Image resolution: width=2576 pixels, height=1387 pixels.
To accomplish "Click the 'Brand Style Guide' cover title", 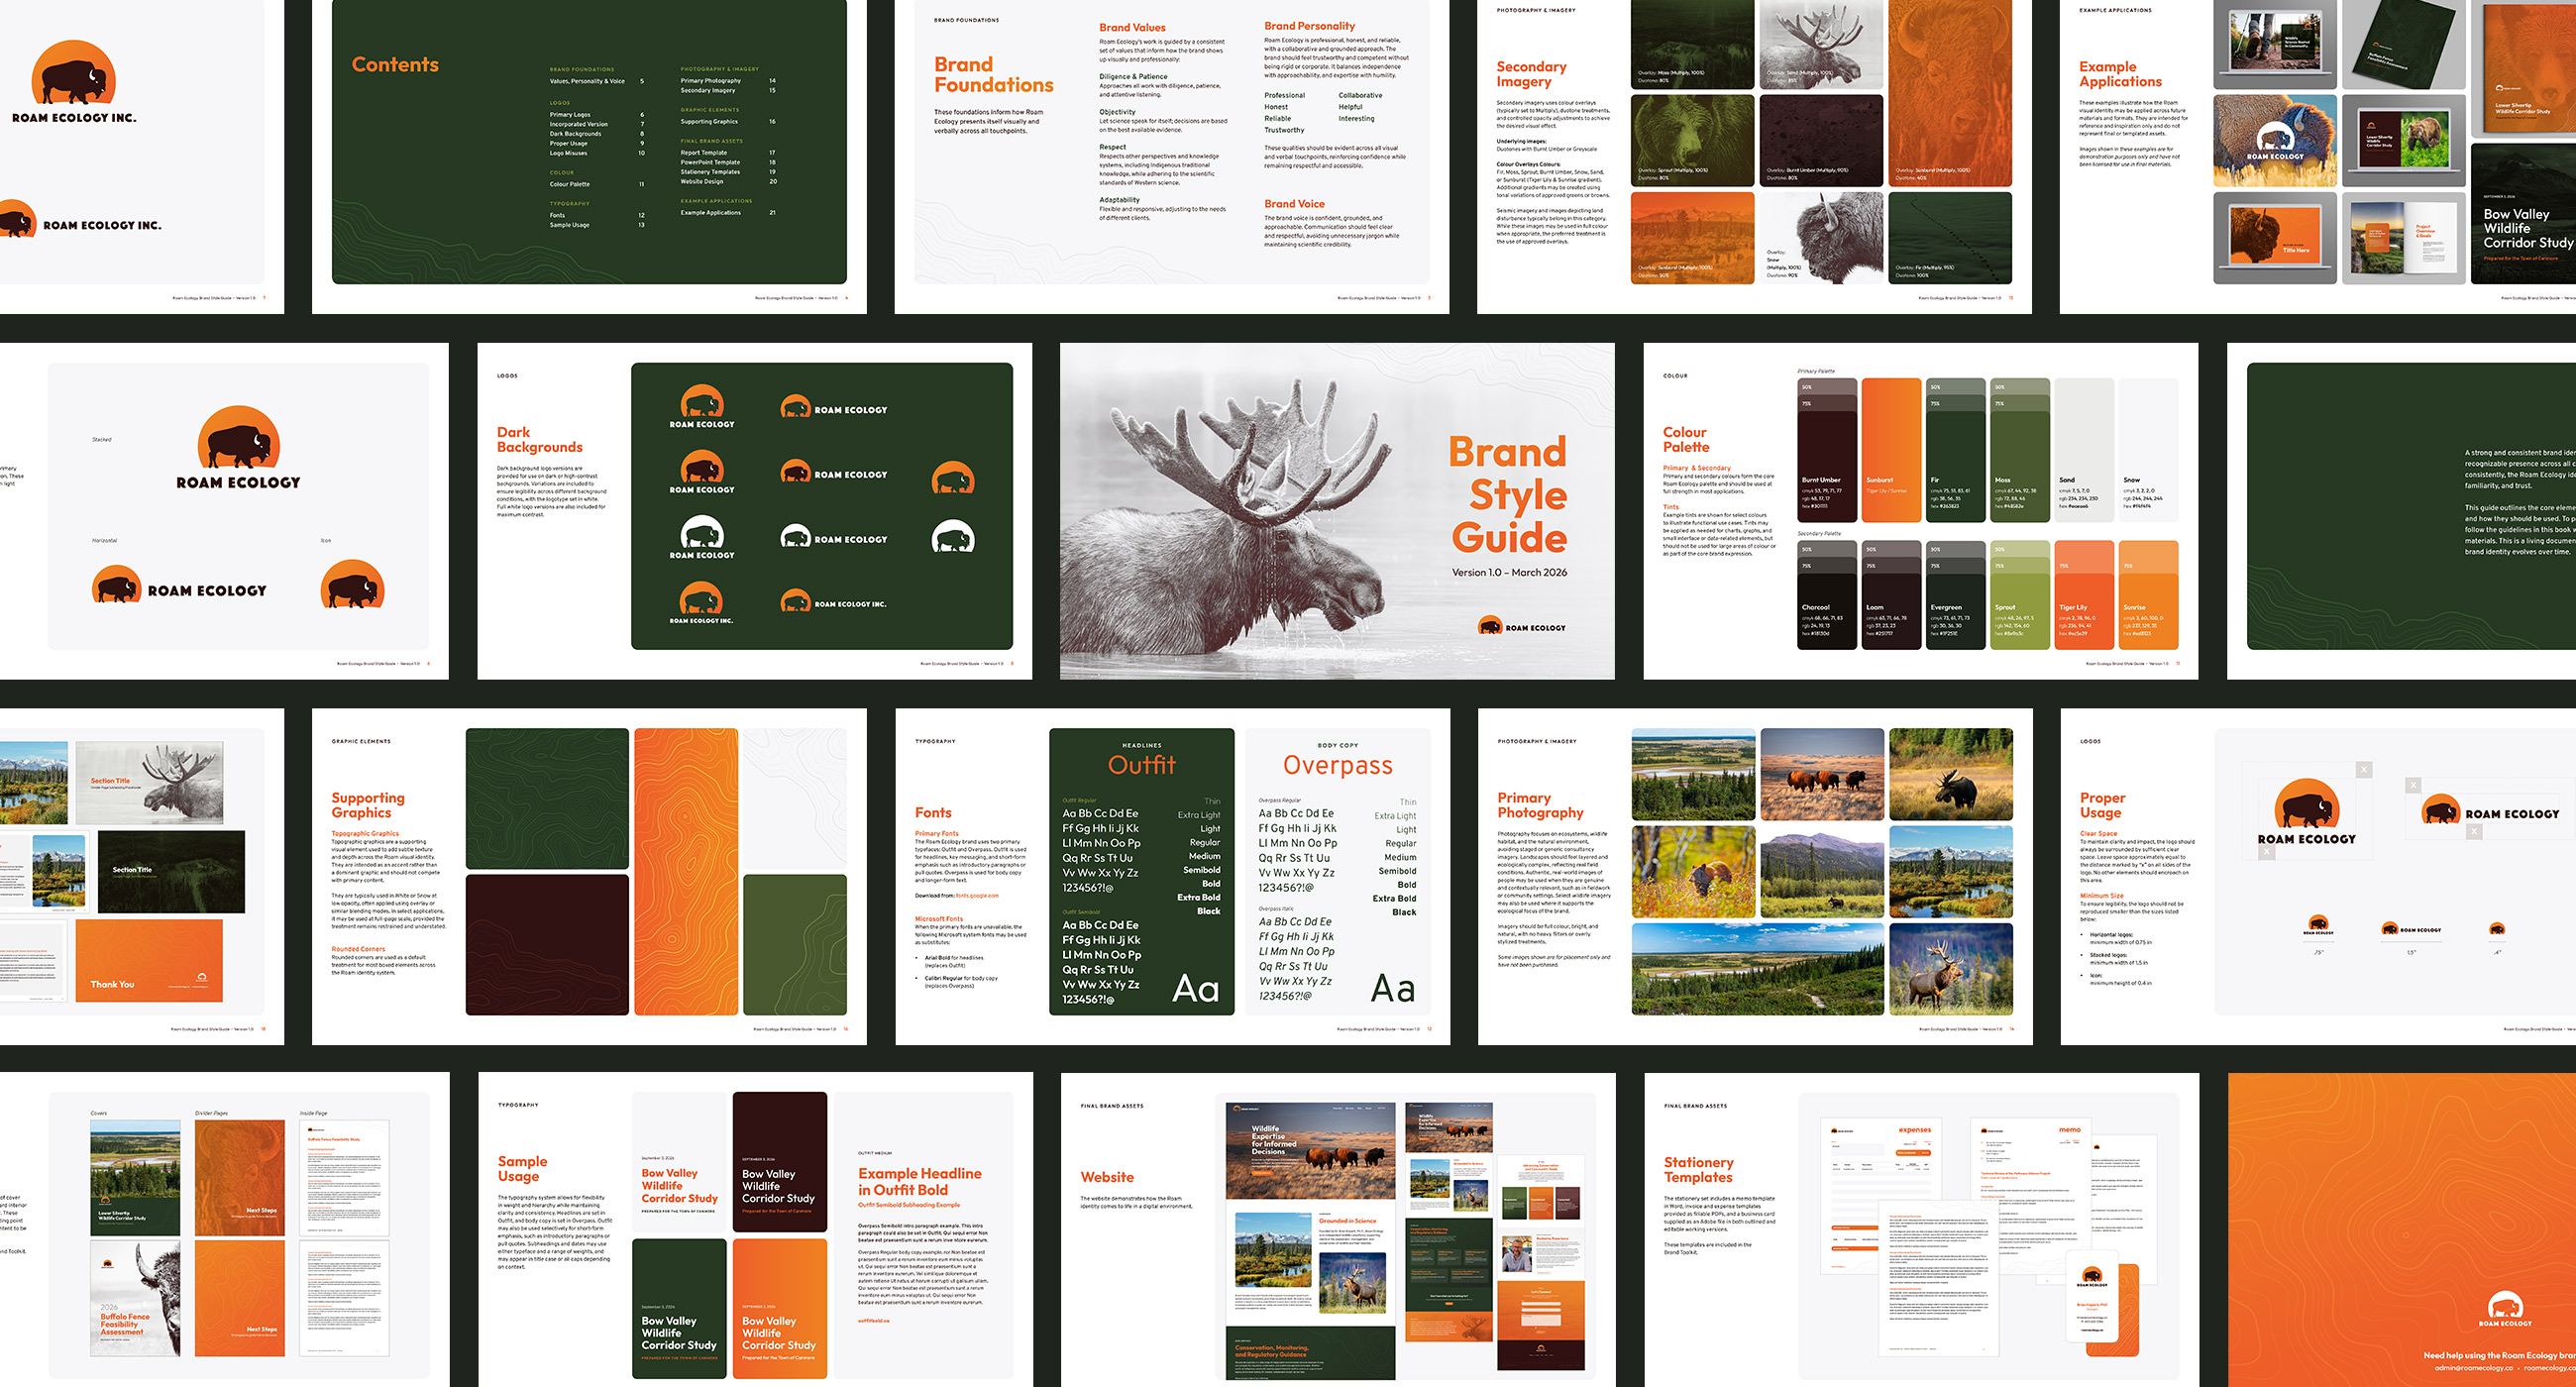I will point(1508,495).
